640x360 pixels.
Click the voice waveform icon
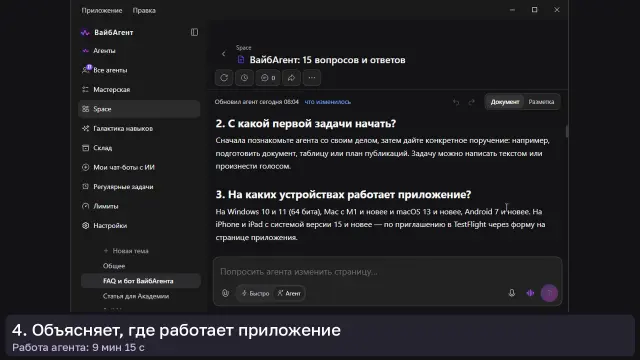[530, 293]
